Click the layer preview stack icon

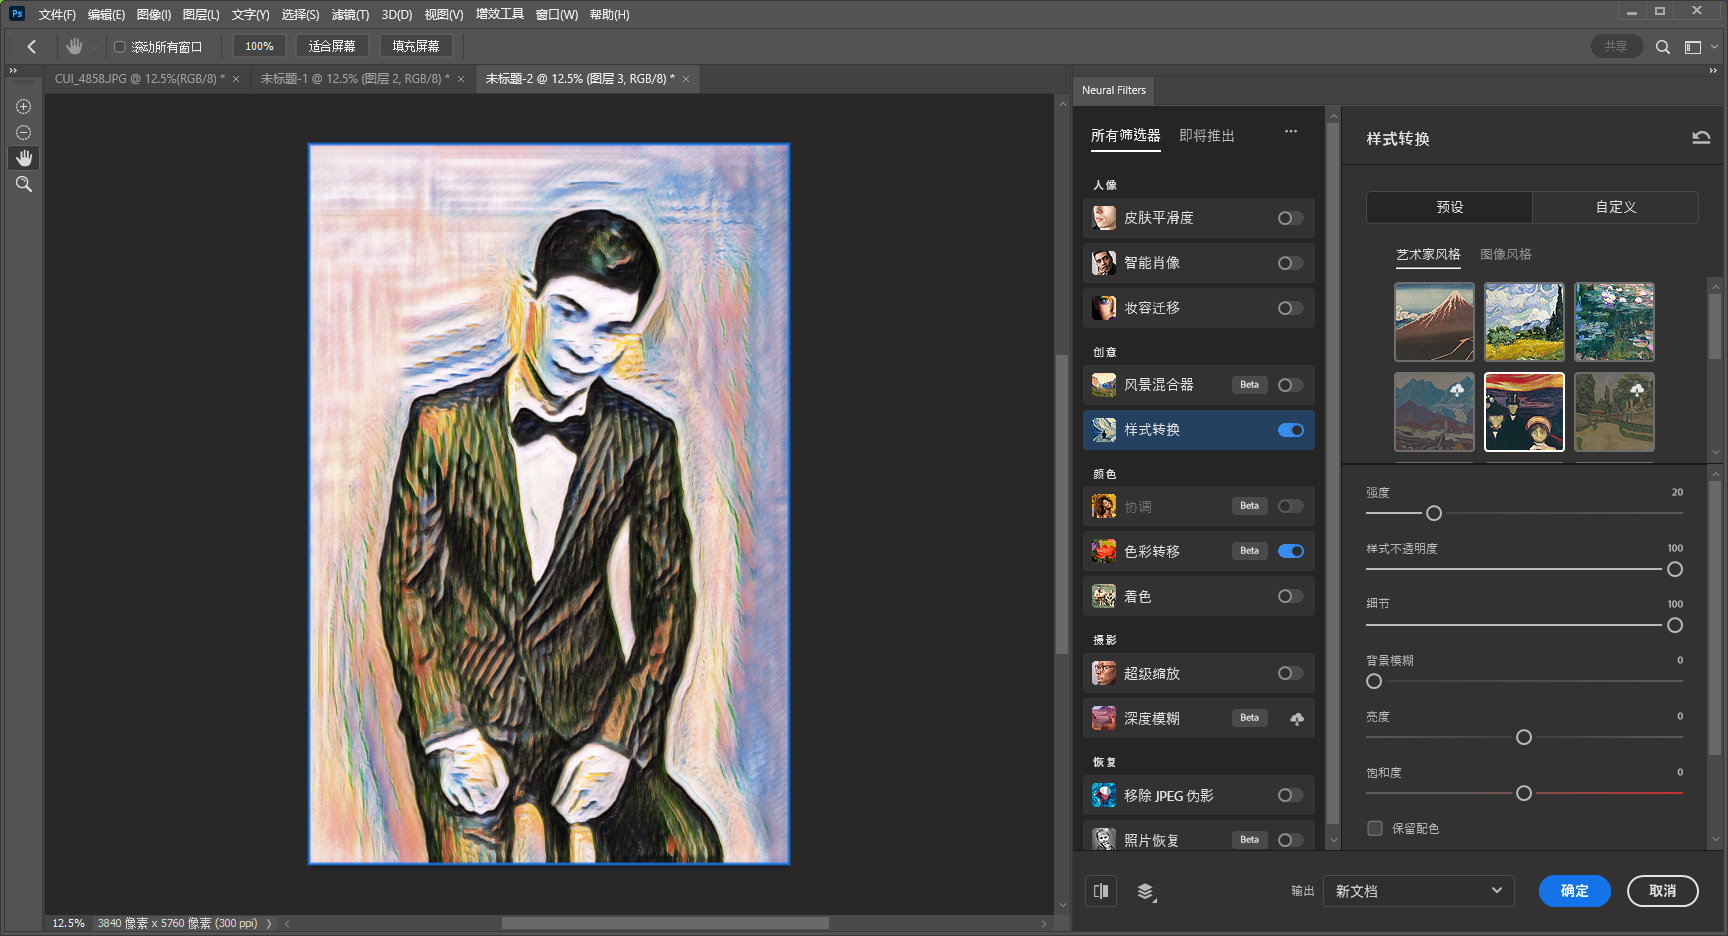tap(1146, 891)
